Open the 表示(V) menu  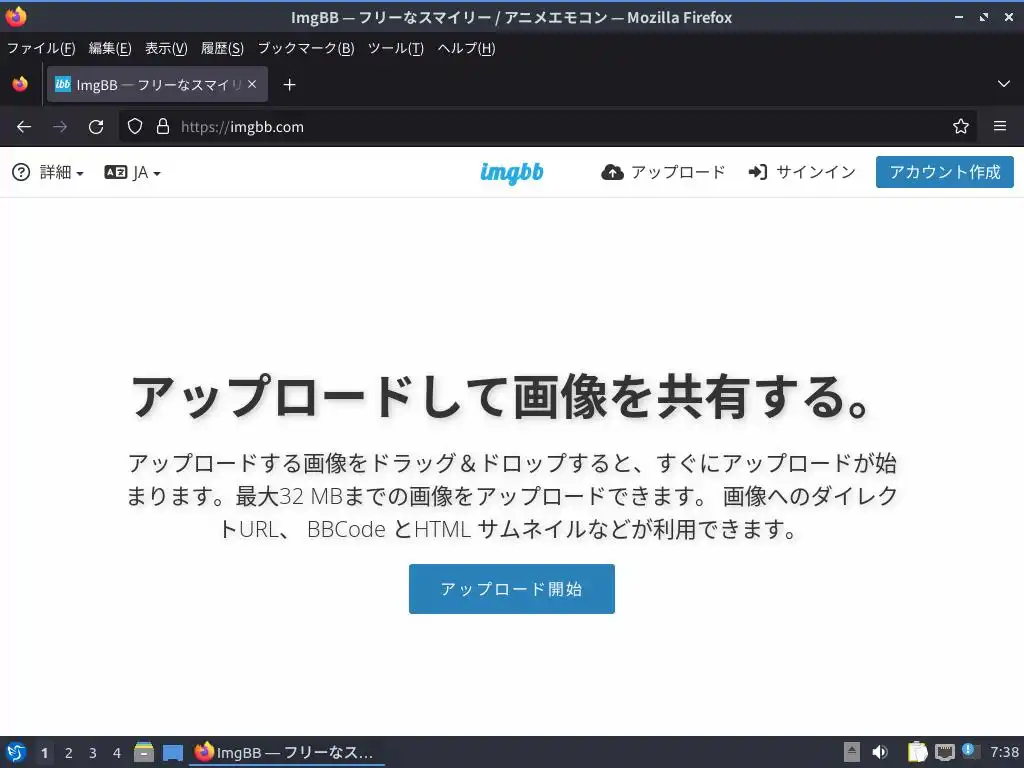(166, 48)
